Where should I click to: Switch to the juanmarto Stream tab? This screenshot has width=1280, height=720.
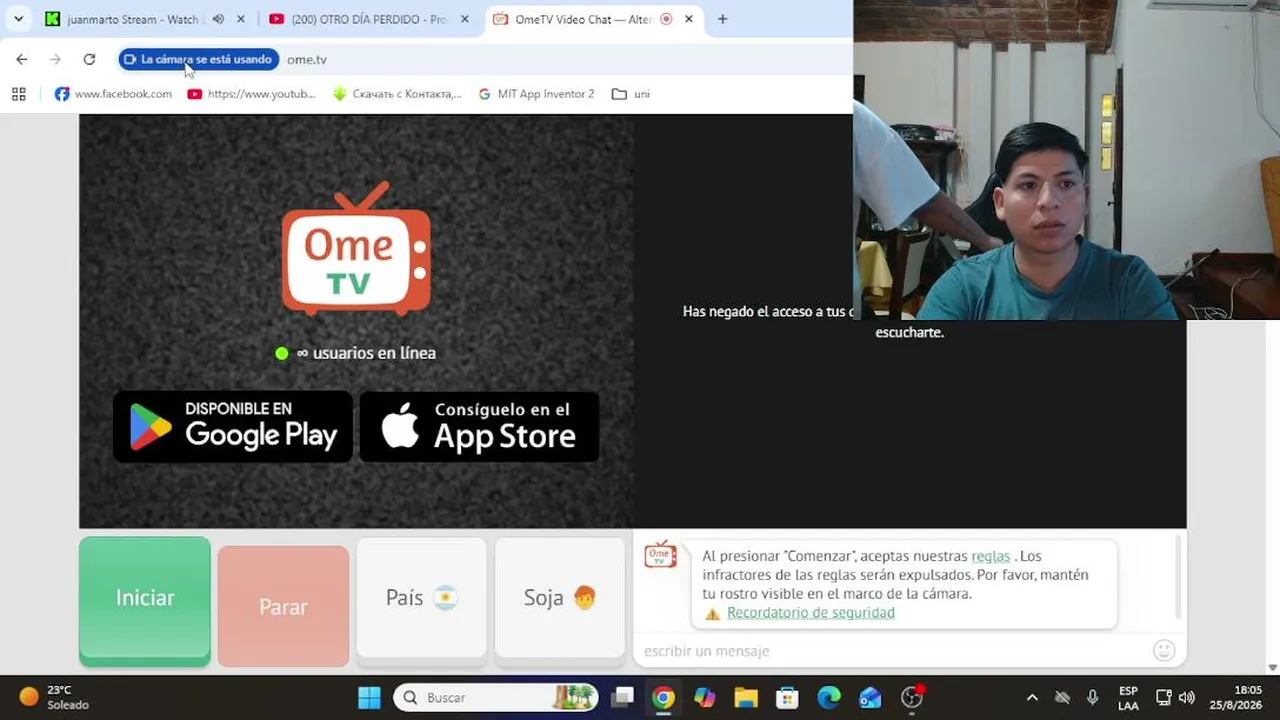[131, 19]
